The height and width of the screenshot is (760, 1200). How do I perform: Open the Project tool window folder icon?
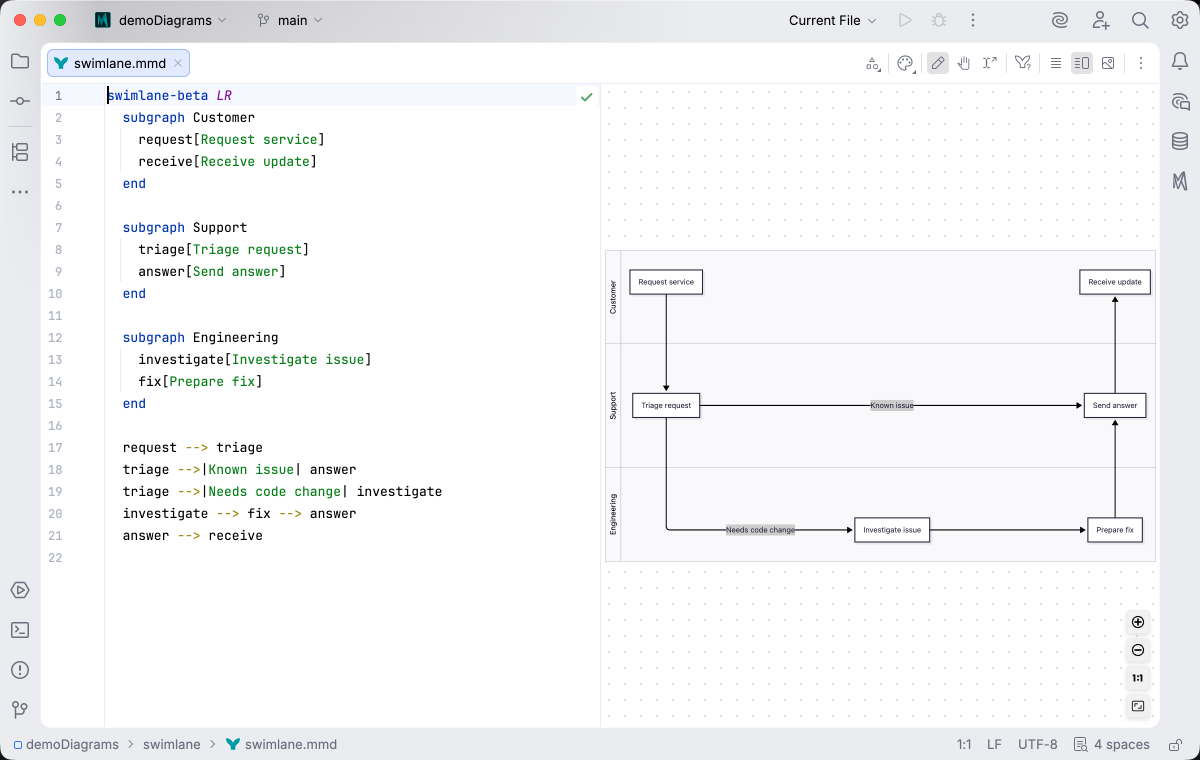[20, 61]
